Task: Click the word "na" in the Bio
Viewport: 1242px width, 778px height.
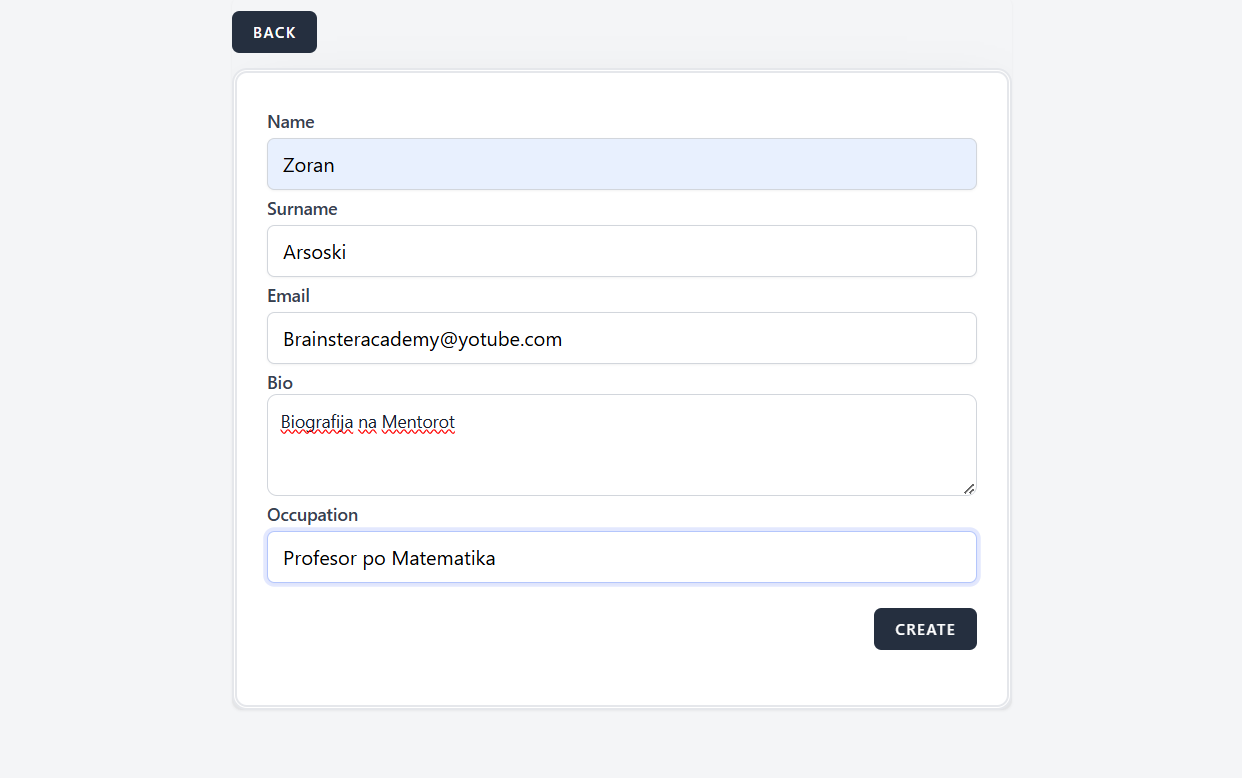Action: (x=367, y=422)
